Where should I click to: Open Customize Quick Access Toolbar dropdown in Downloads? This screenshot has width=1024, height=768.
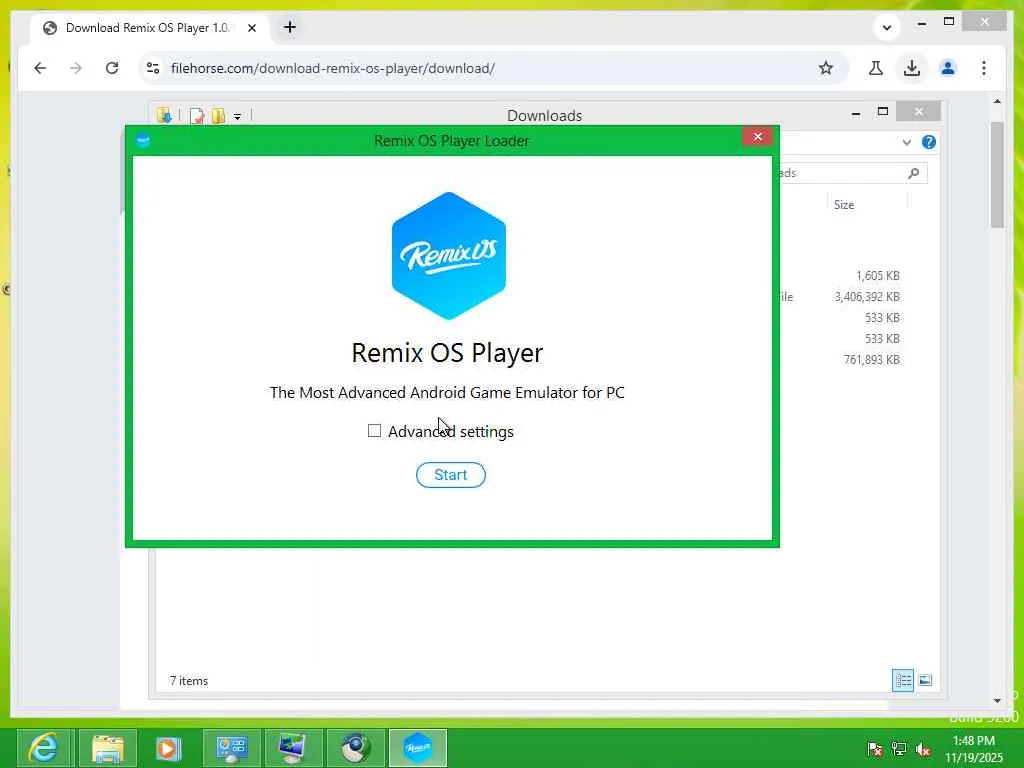238,117
